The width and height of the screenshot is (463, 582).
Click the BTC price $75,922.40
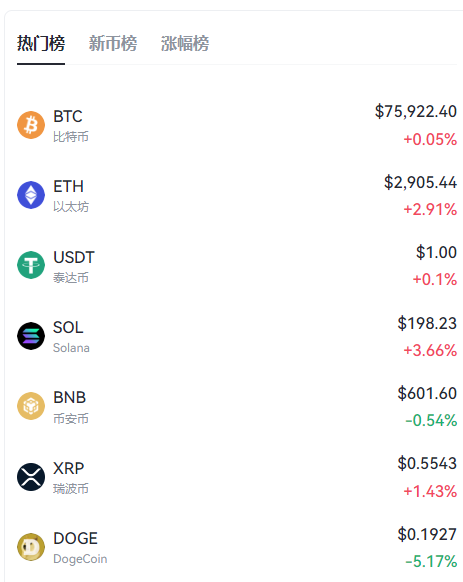pos(415,111)
